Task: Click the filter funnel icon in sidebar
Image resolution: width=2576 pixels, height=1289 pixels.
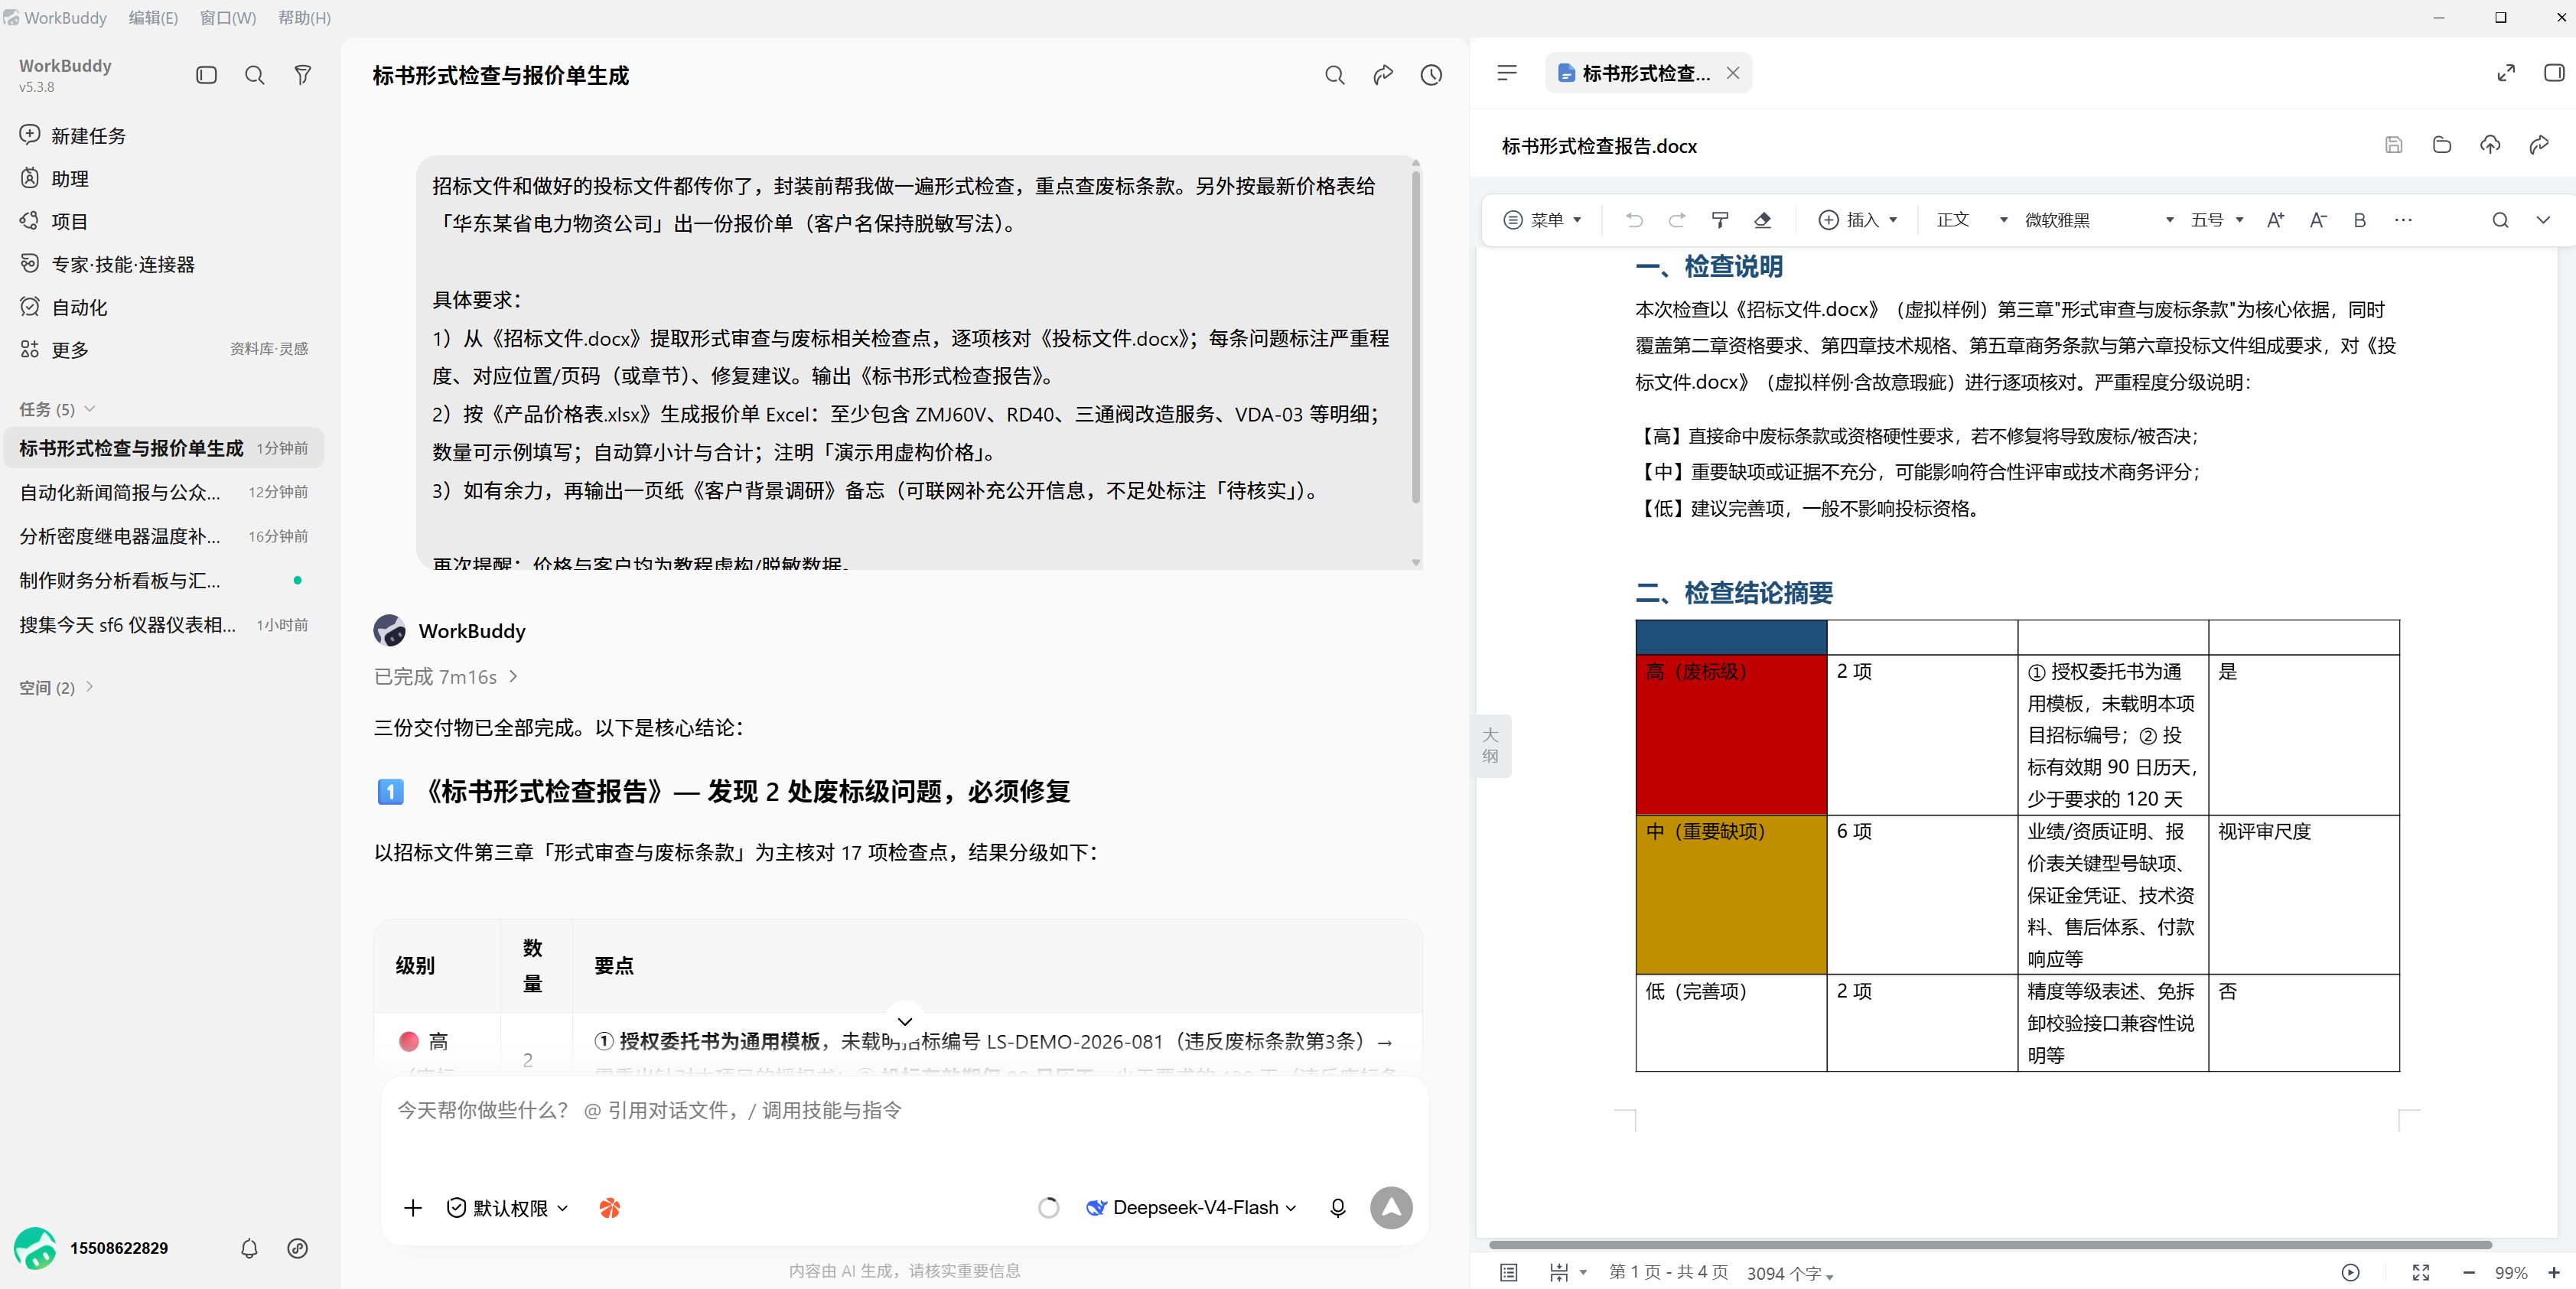Action: pyautogui.click(x=303, y=75)
